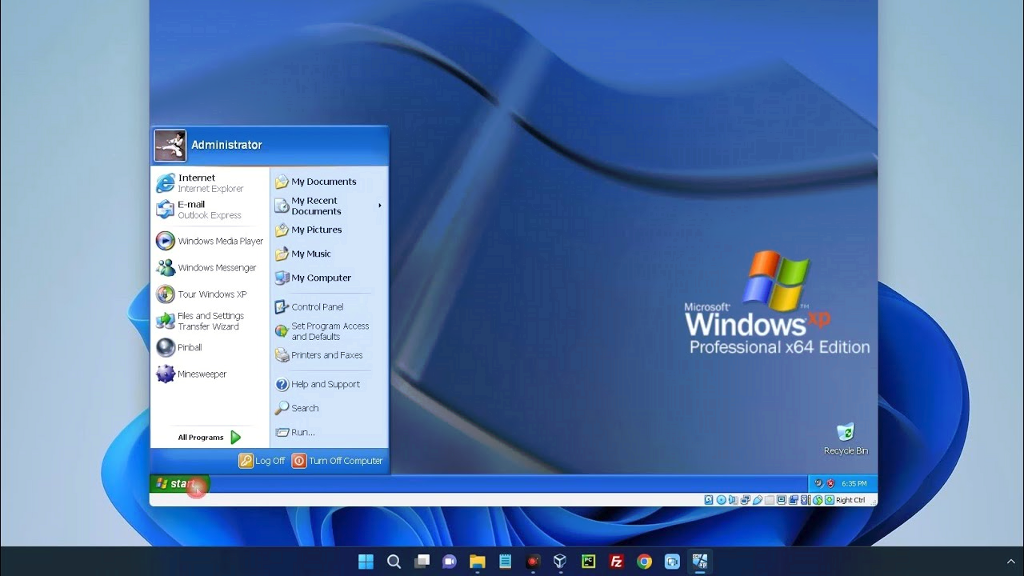Expand My Recent Documents submenu arrow
Screen dimensions: 1024x576
(x=379, y=206)
